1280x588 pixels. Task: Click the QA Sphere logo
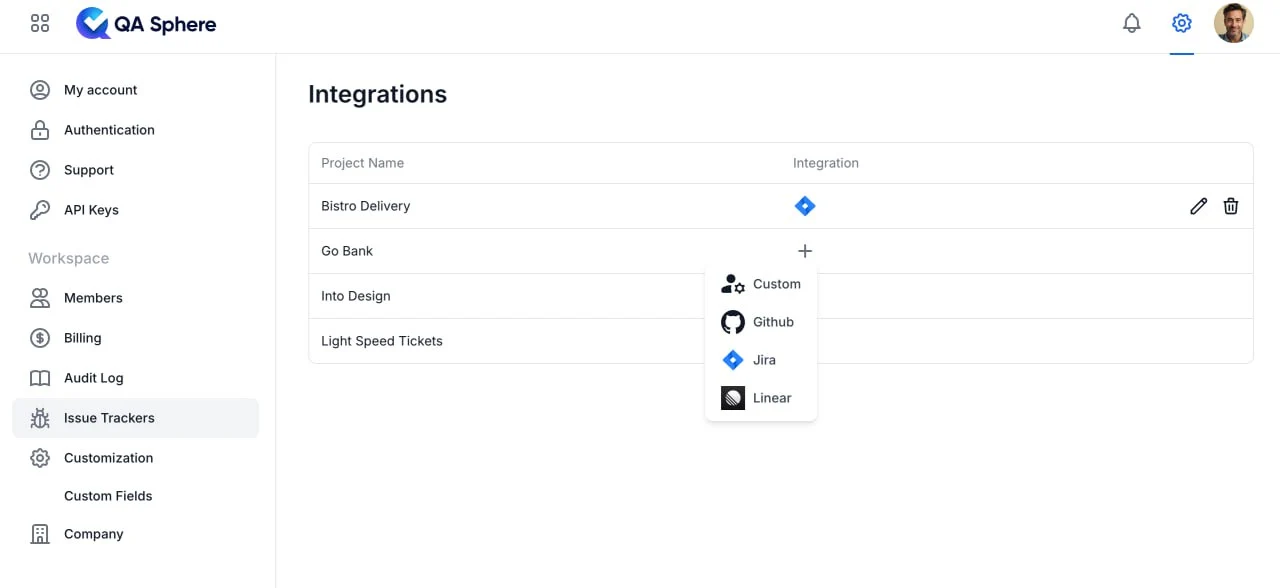pyautogui.click(x=146, y=23)
